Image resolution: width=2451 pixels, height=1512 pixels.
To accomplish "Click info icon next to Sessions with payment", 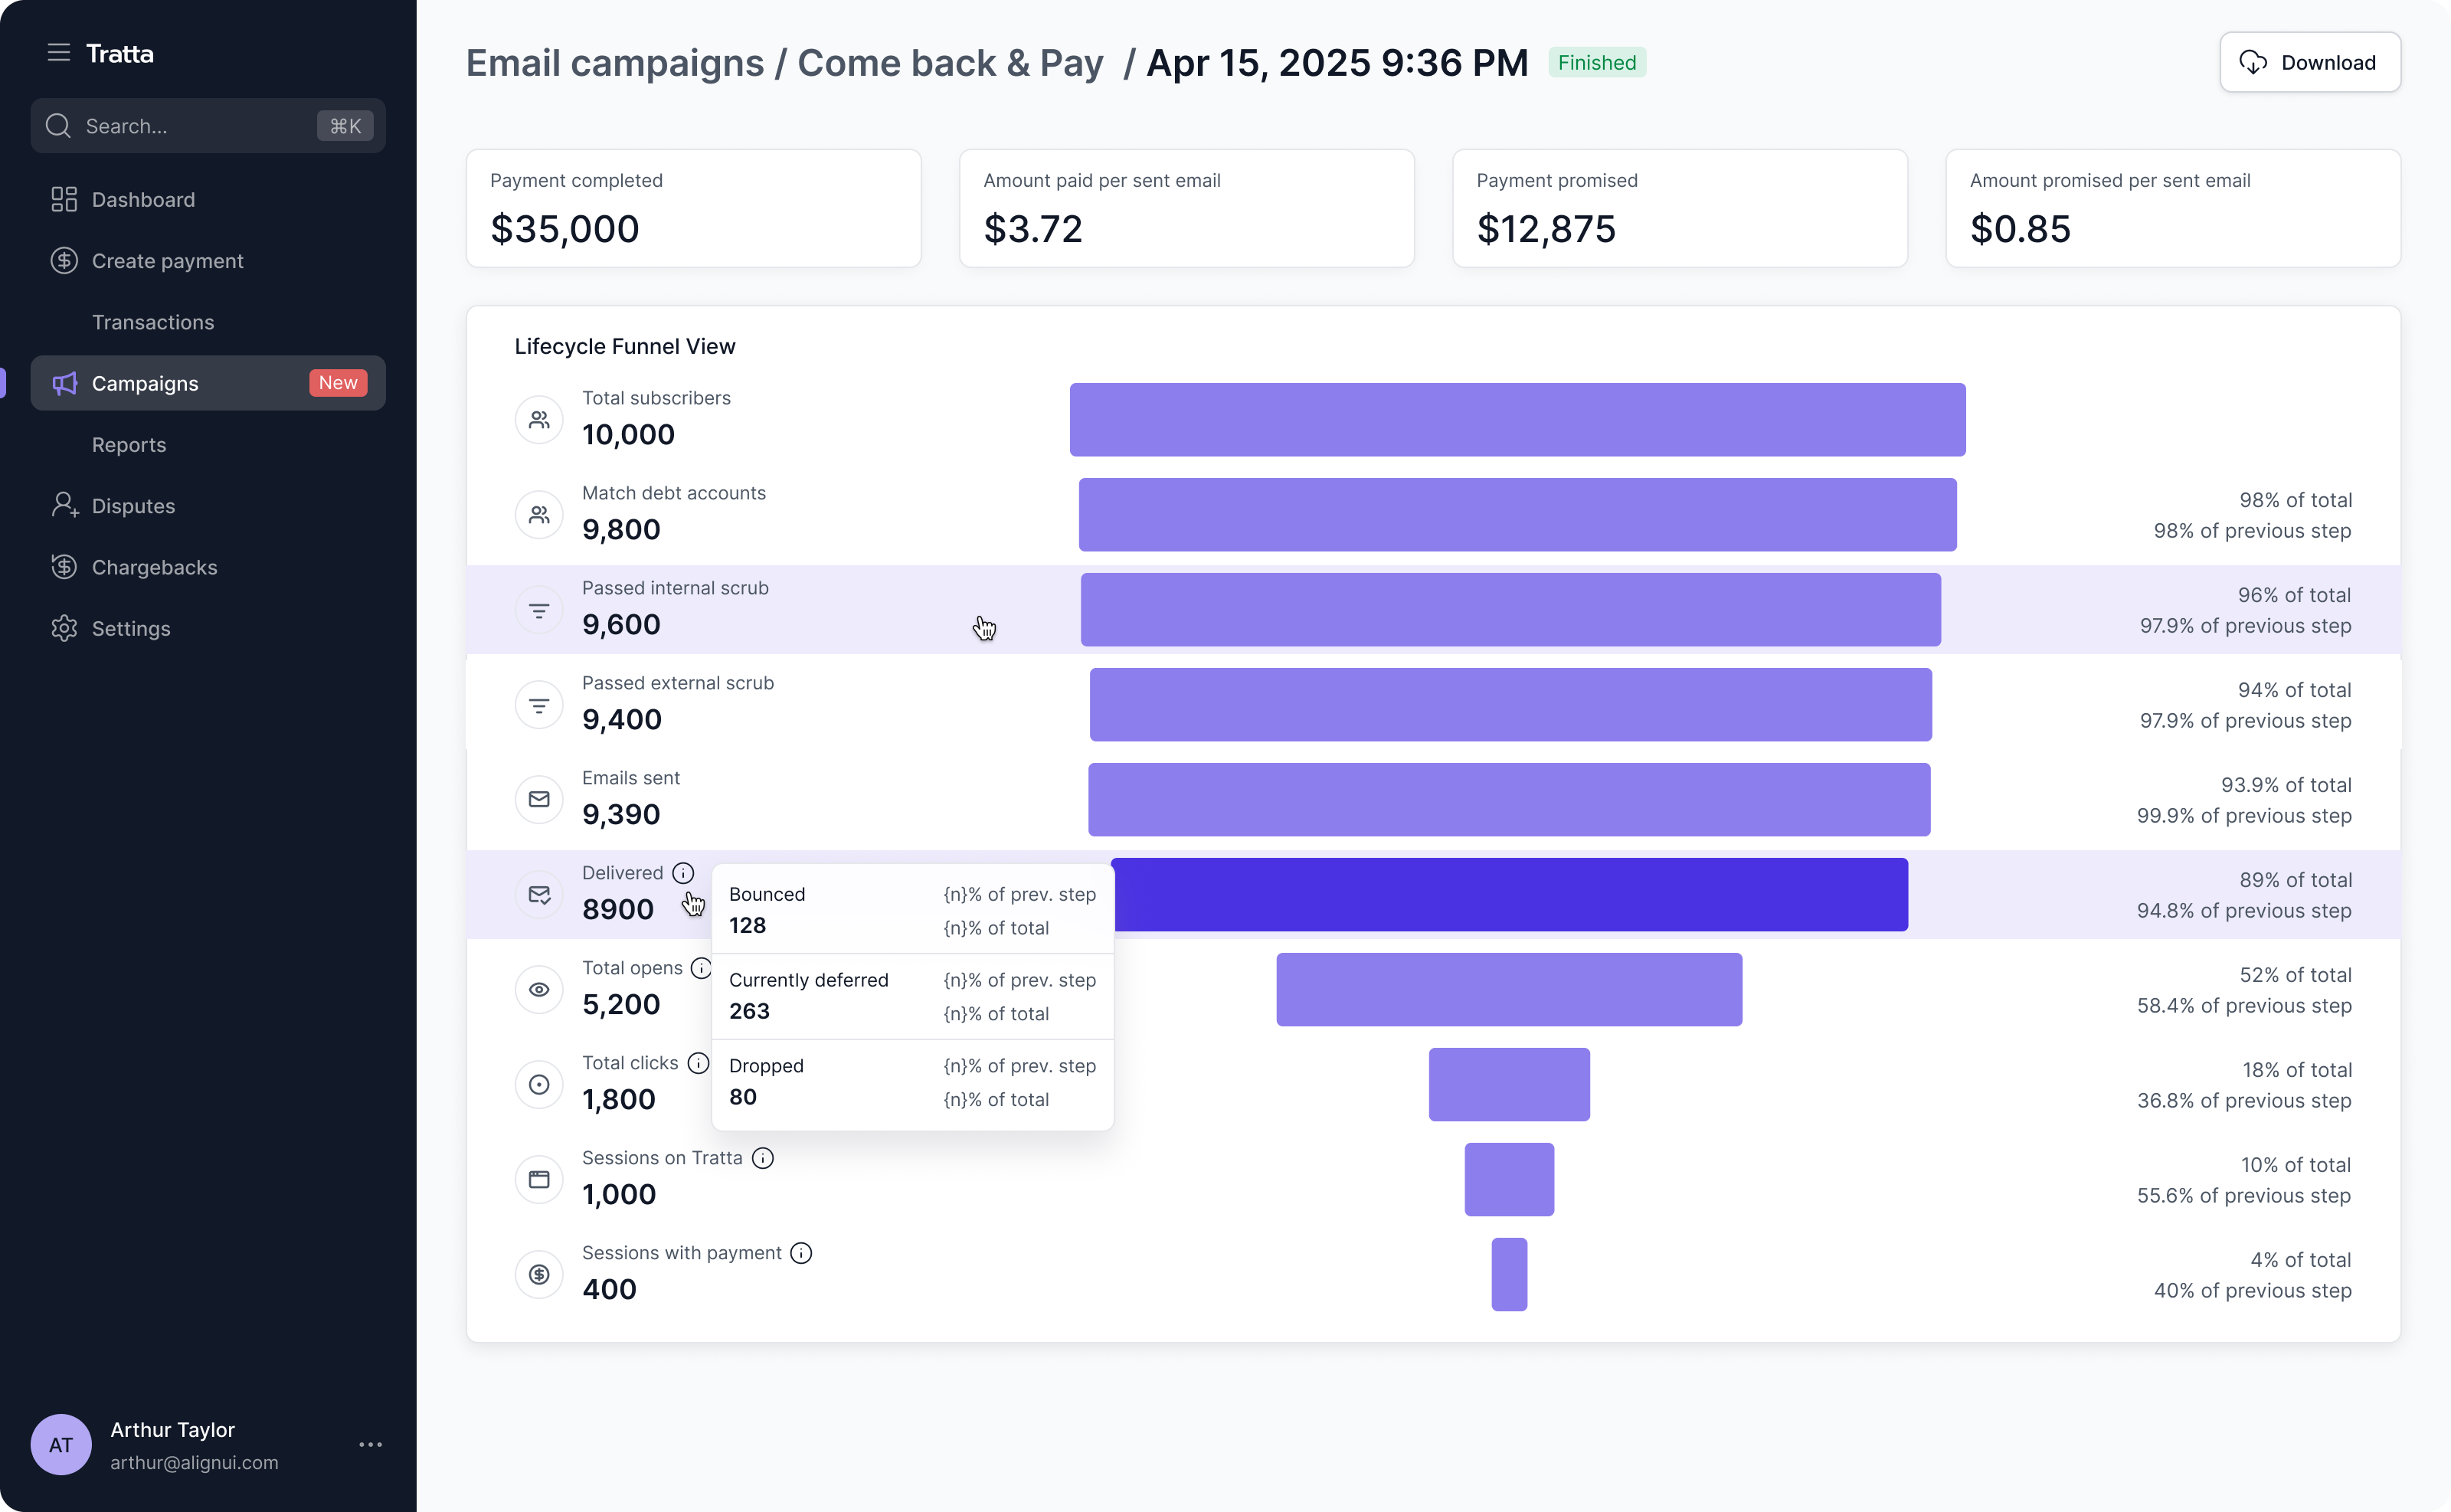I will 801,1253.
